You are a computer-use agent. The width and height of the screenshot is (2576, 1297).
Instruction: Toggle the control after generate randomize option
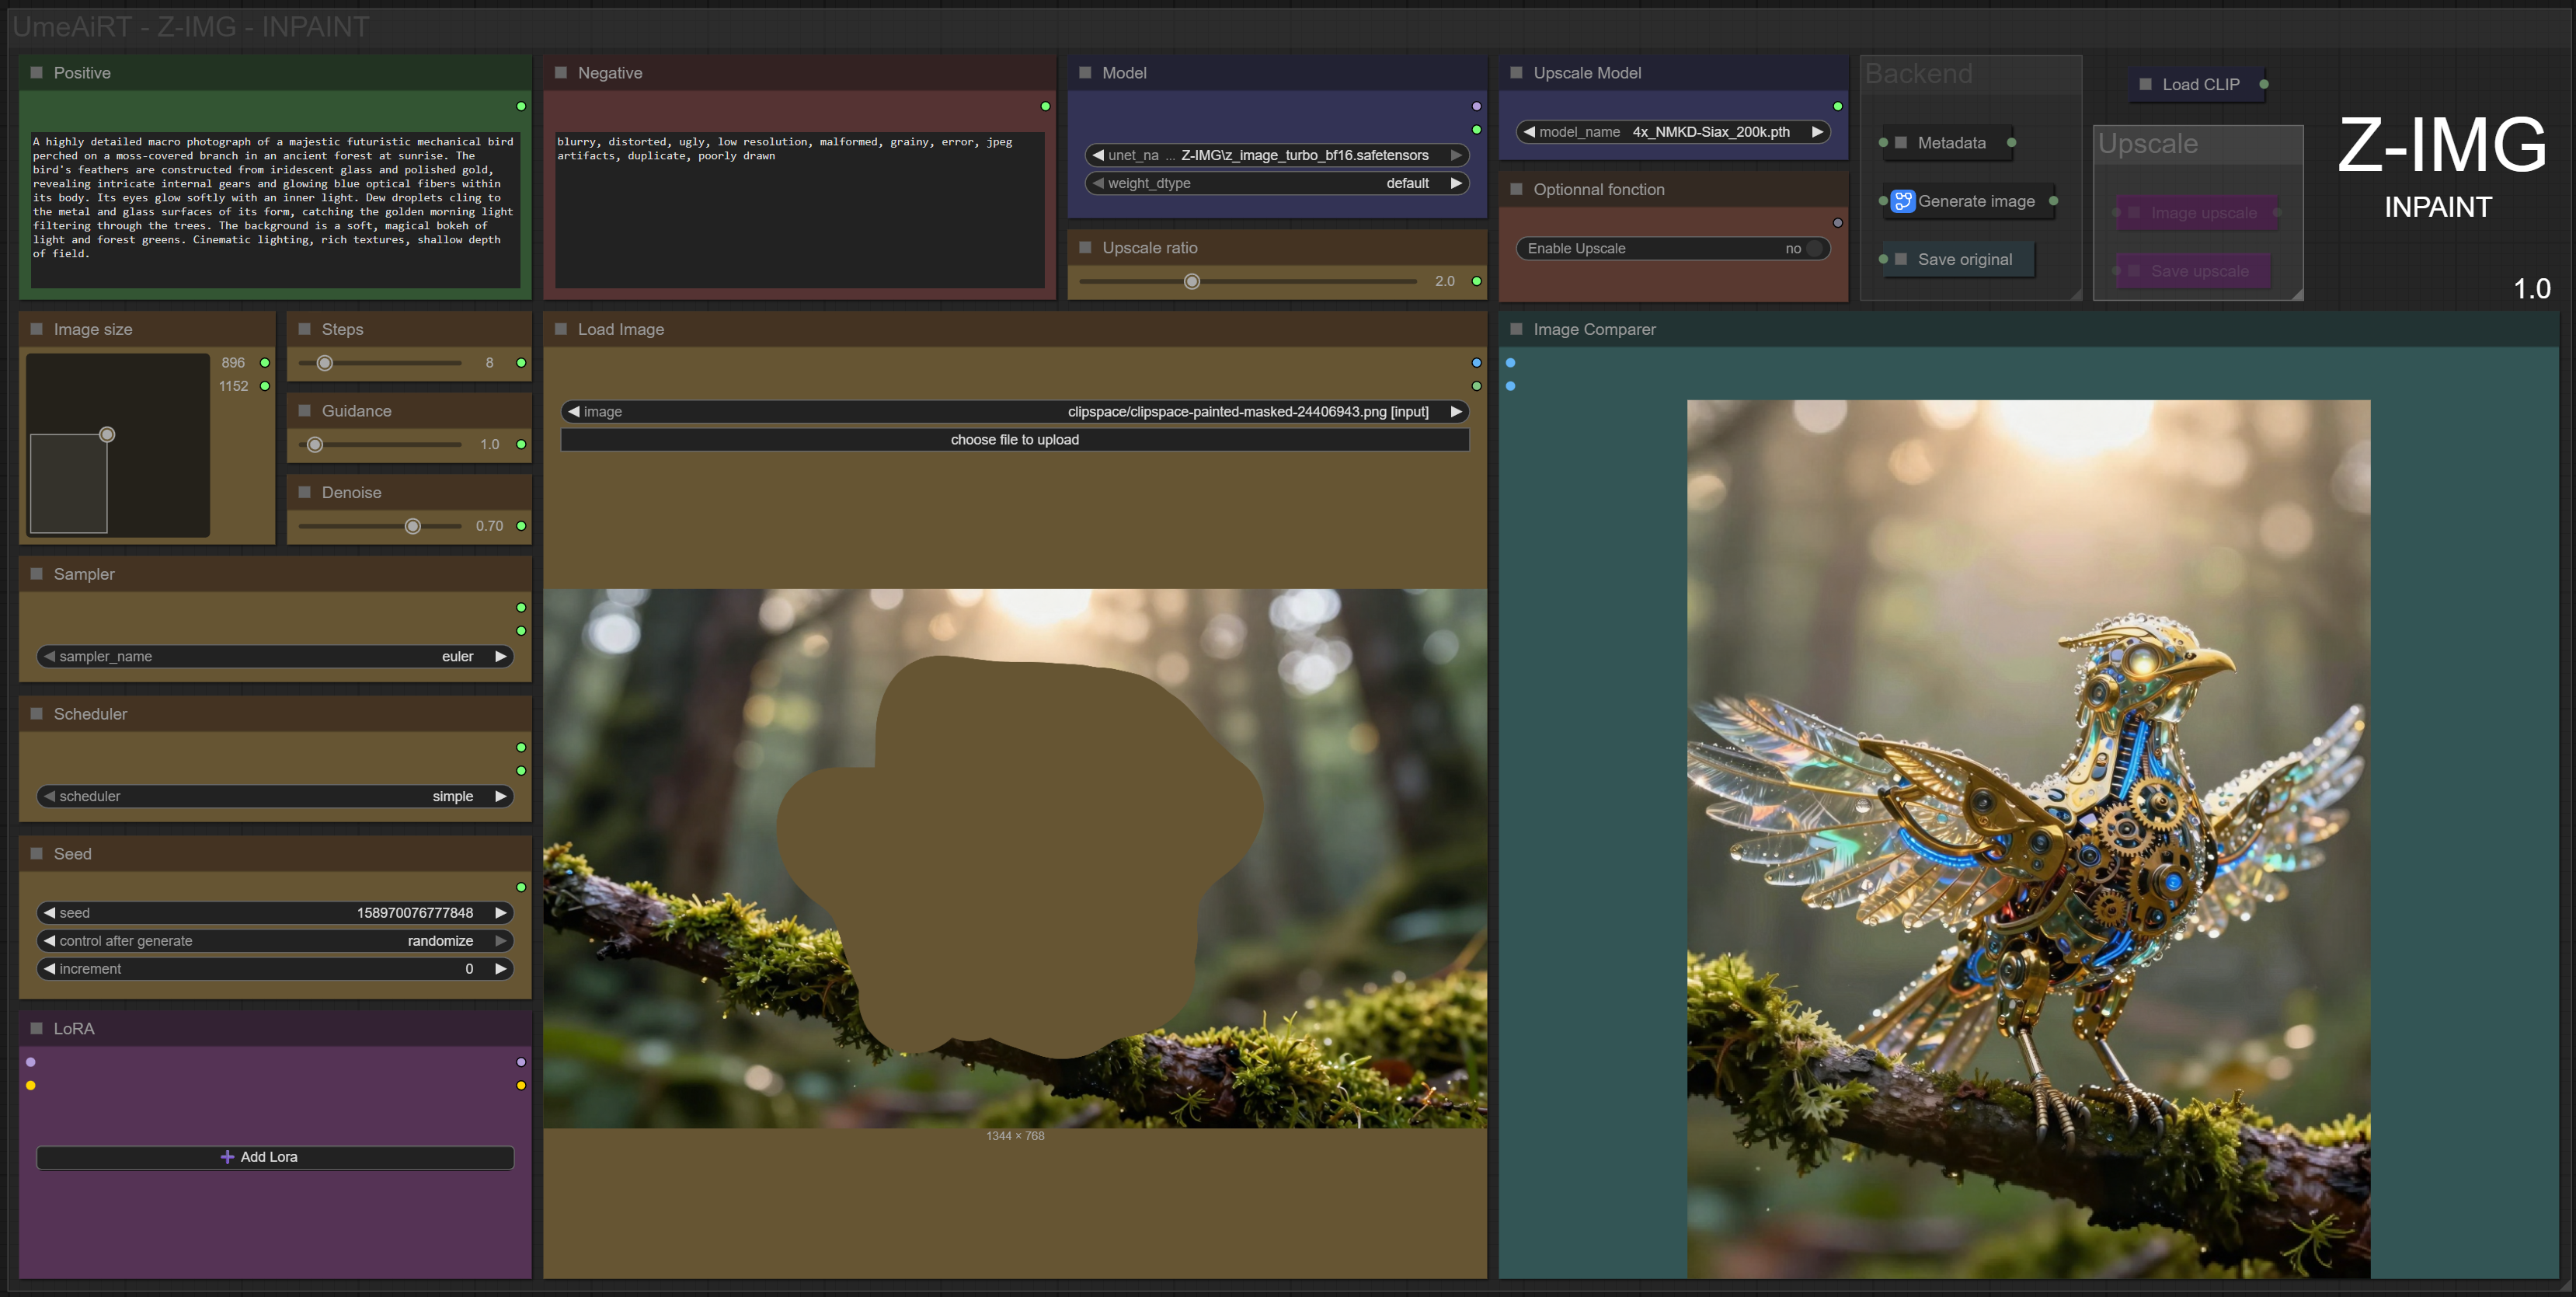point(275,941)
